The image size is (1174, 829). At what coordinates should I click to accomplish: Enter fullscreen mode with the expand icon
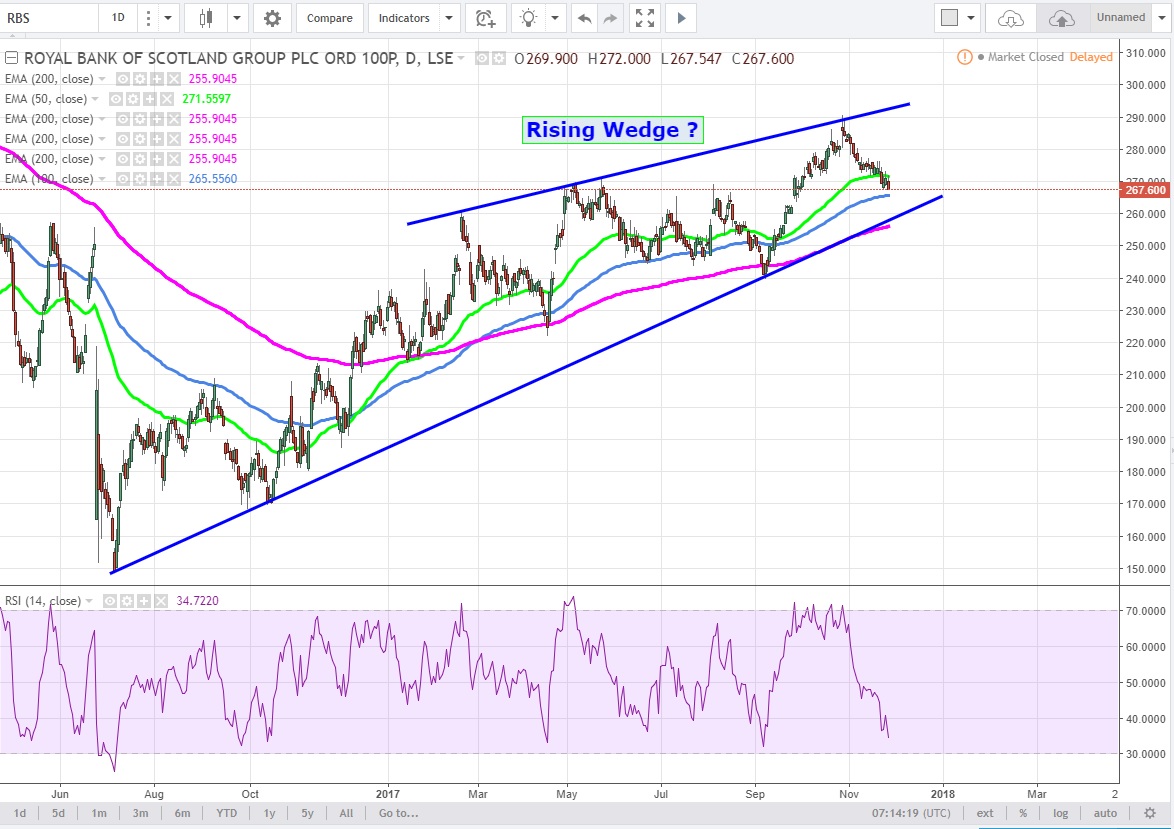(x=645, y=18)
